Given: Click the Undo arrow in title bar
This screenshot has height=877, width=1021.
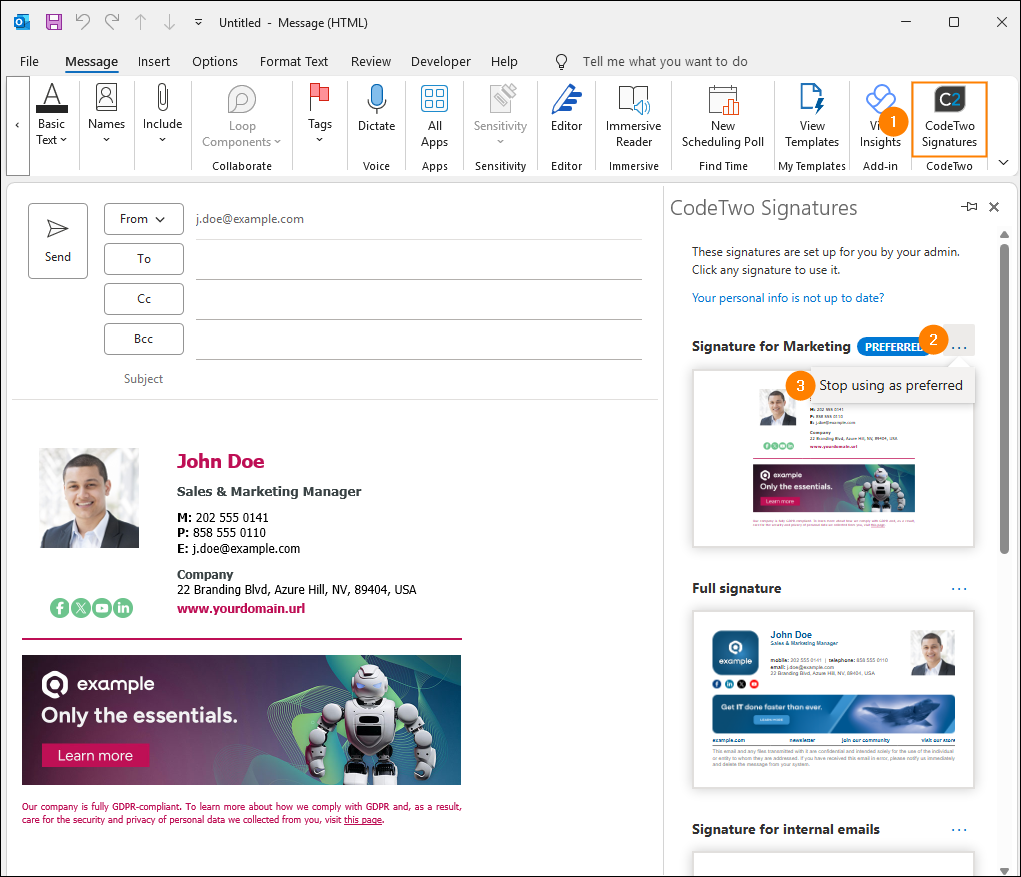Looking at the screenshot, I should click(83, 22).
